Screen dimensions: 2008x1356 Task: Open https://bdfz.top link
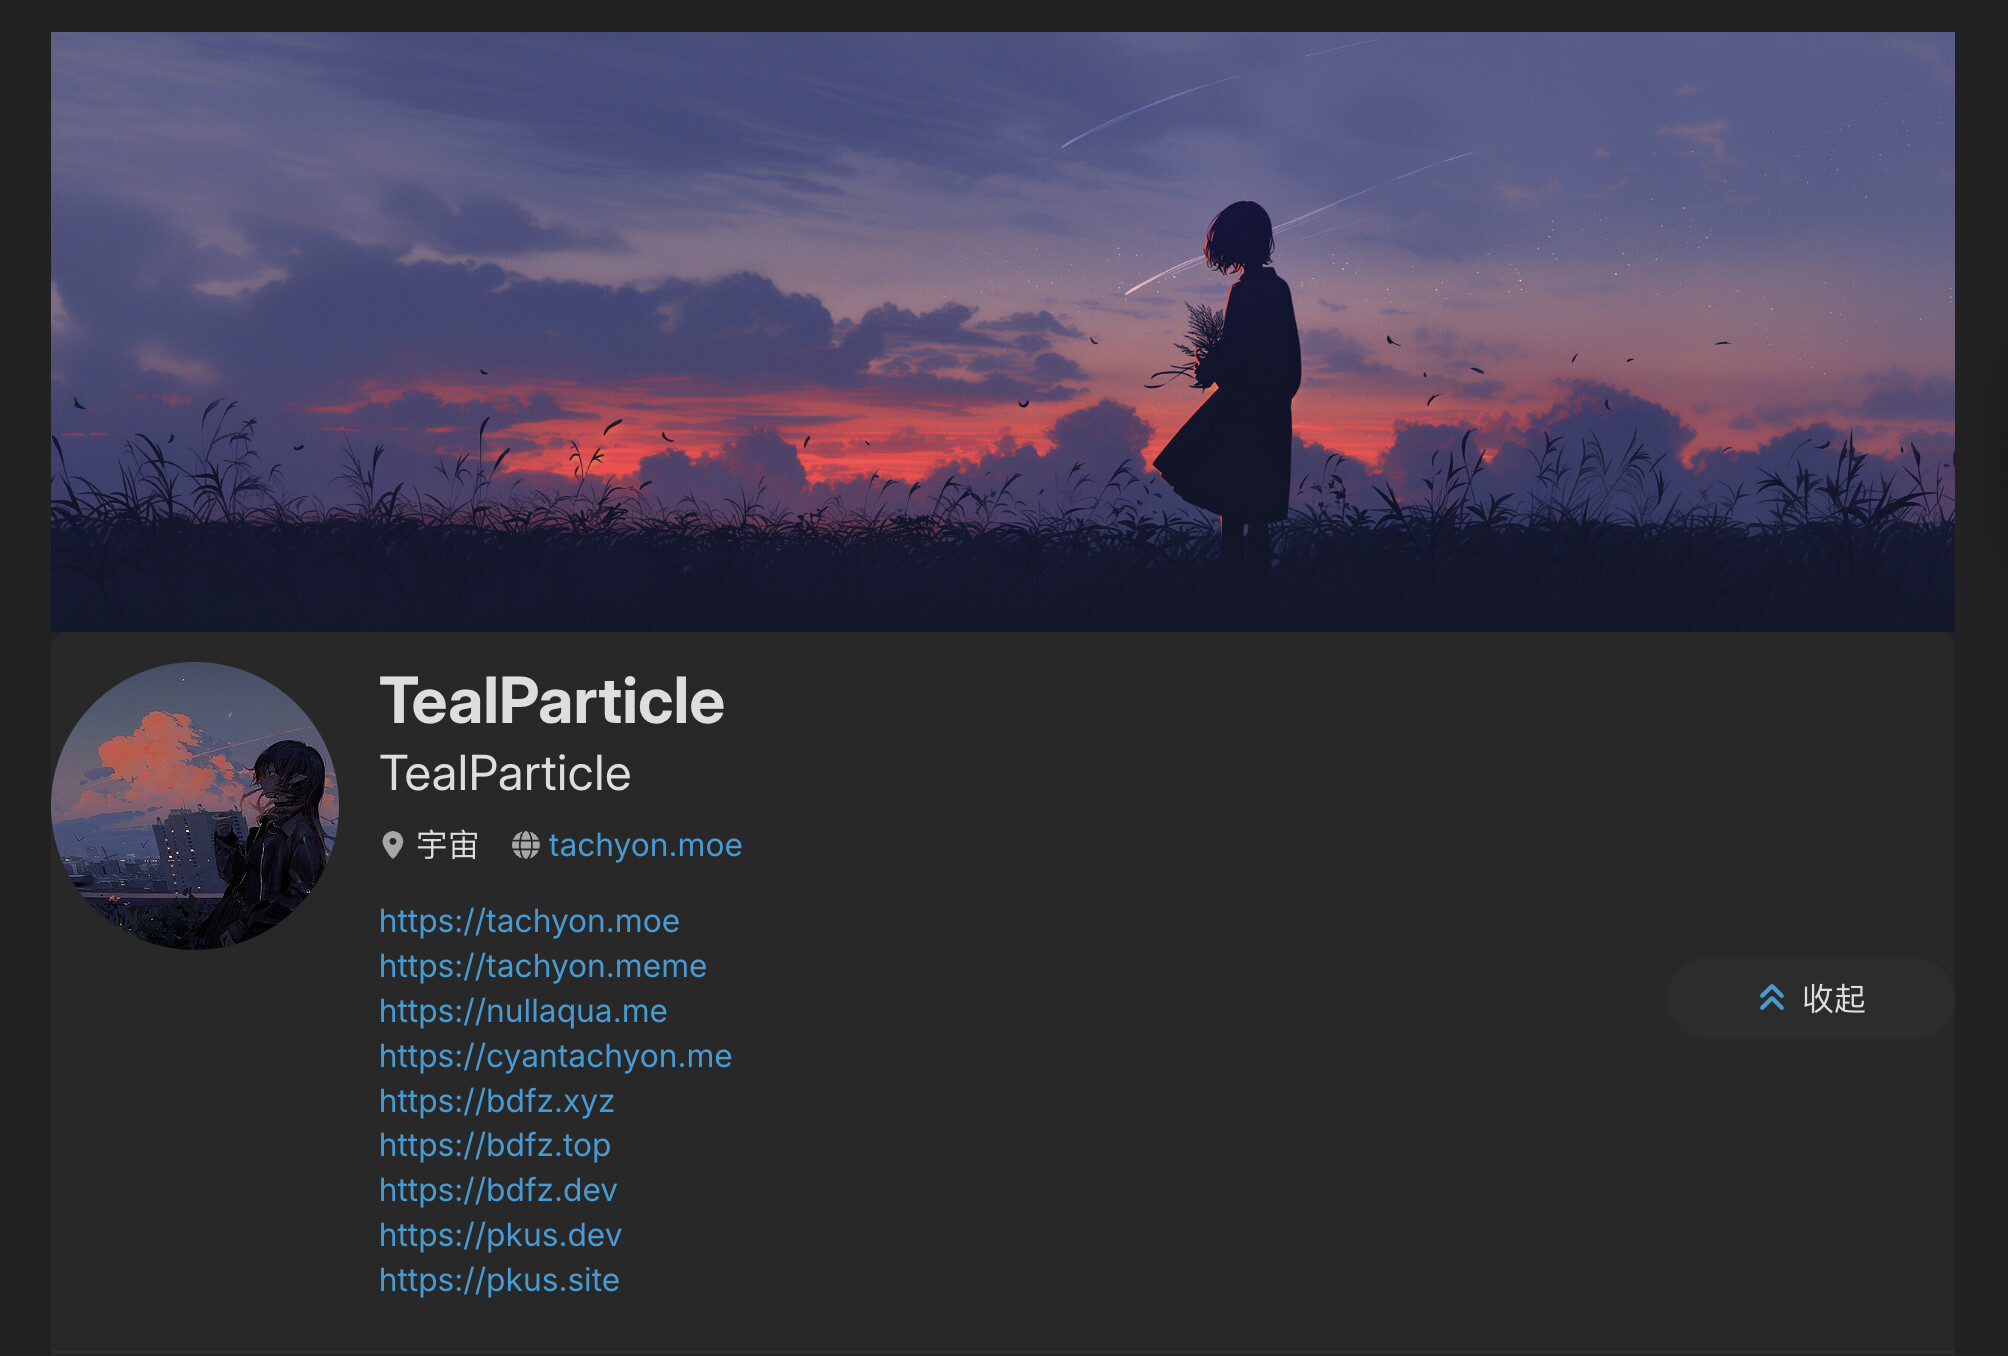tap(494, 1144)
